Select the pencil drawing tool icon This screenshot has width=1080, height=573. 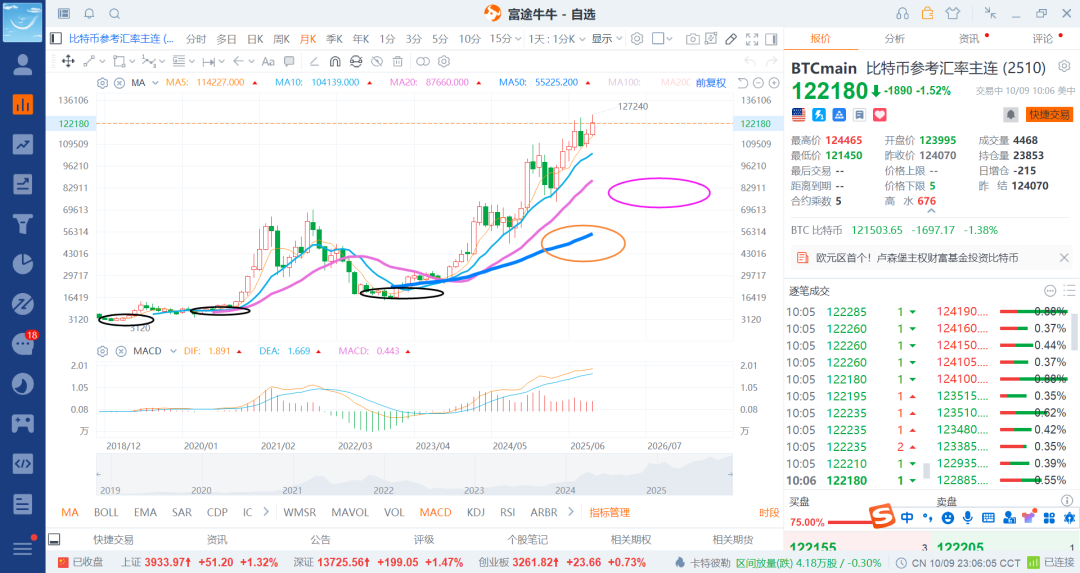point(731,39)
